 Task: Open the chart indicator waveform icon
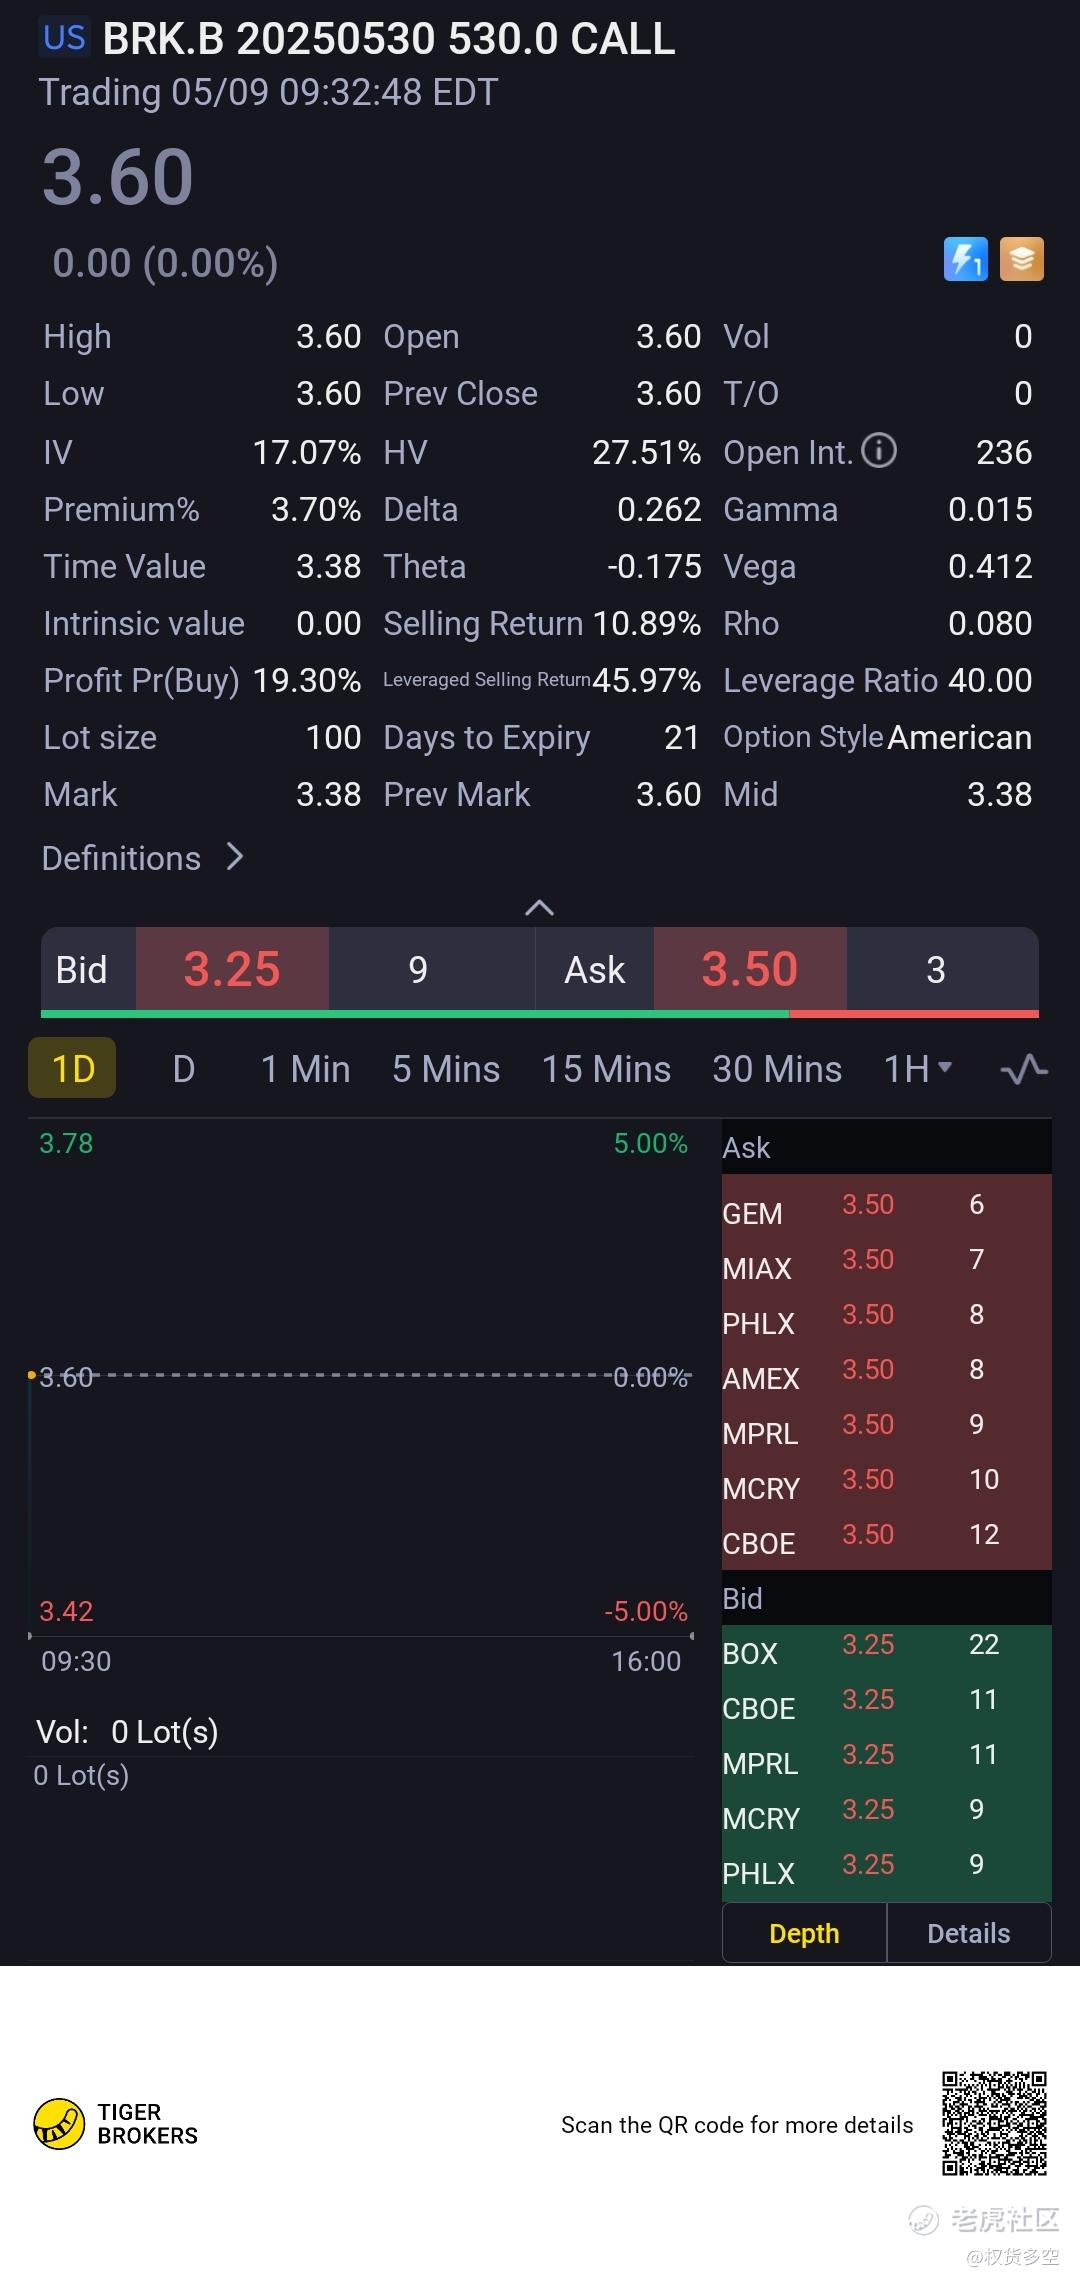1024,1069
